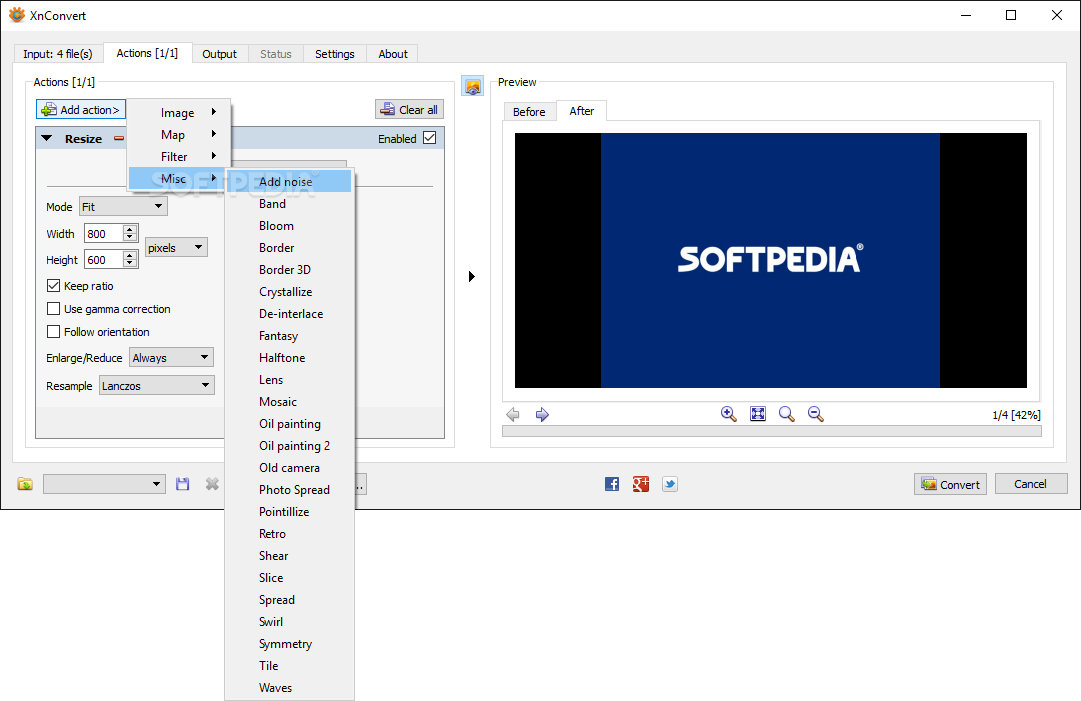Reset preview zoom to actual size
The width and height of the screenshot is (1081, 701).
(787, 414)
